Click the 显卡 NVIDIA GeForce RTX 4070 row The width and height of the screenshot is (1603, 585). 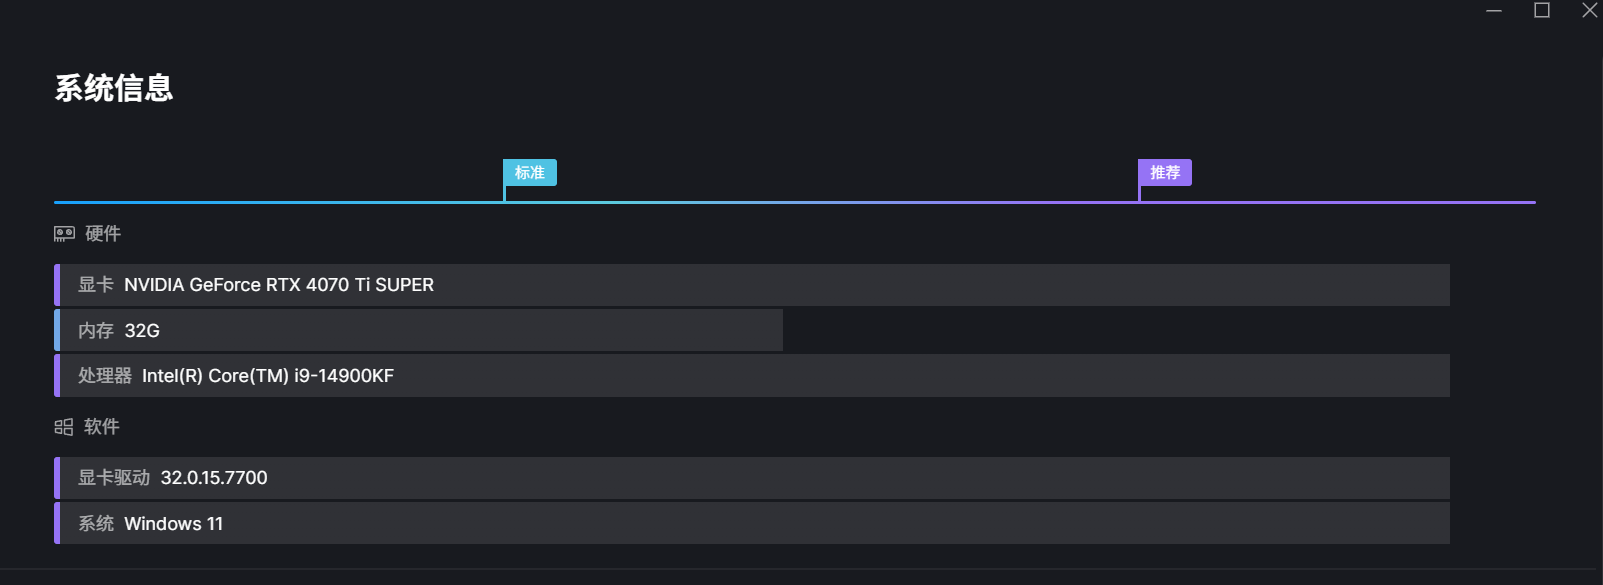point(752,285)
